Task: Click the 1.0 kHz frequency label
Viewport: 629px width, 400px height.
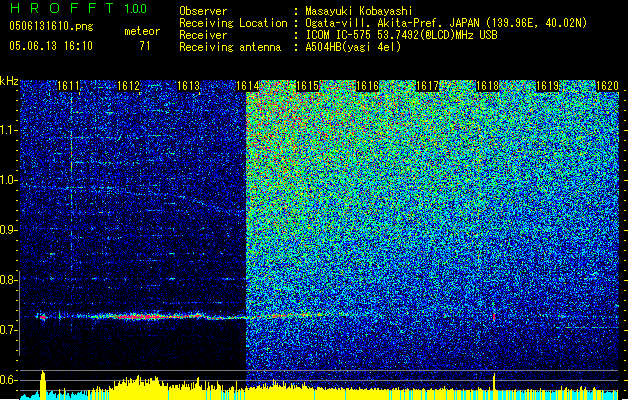Action: (9, 181)
